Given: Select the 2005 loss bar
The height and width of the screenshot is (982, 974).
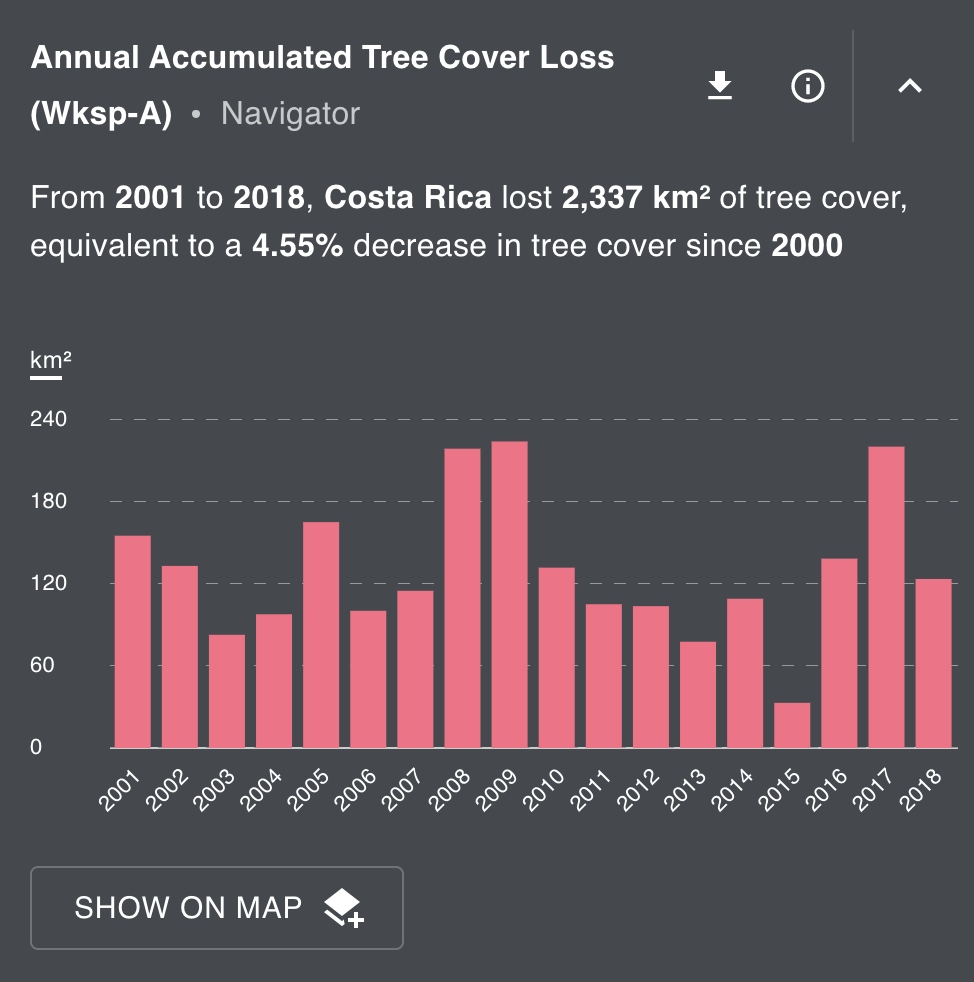Looking at the screenshot, I should [321, 635].
